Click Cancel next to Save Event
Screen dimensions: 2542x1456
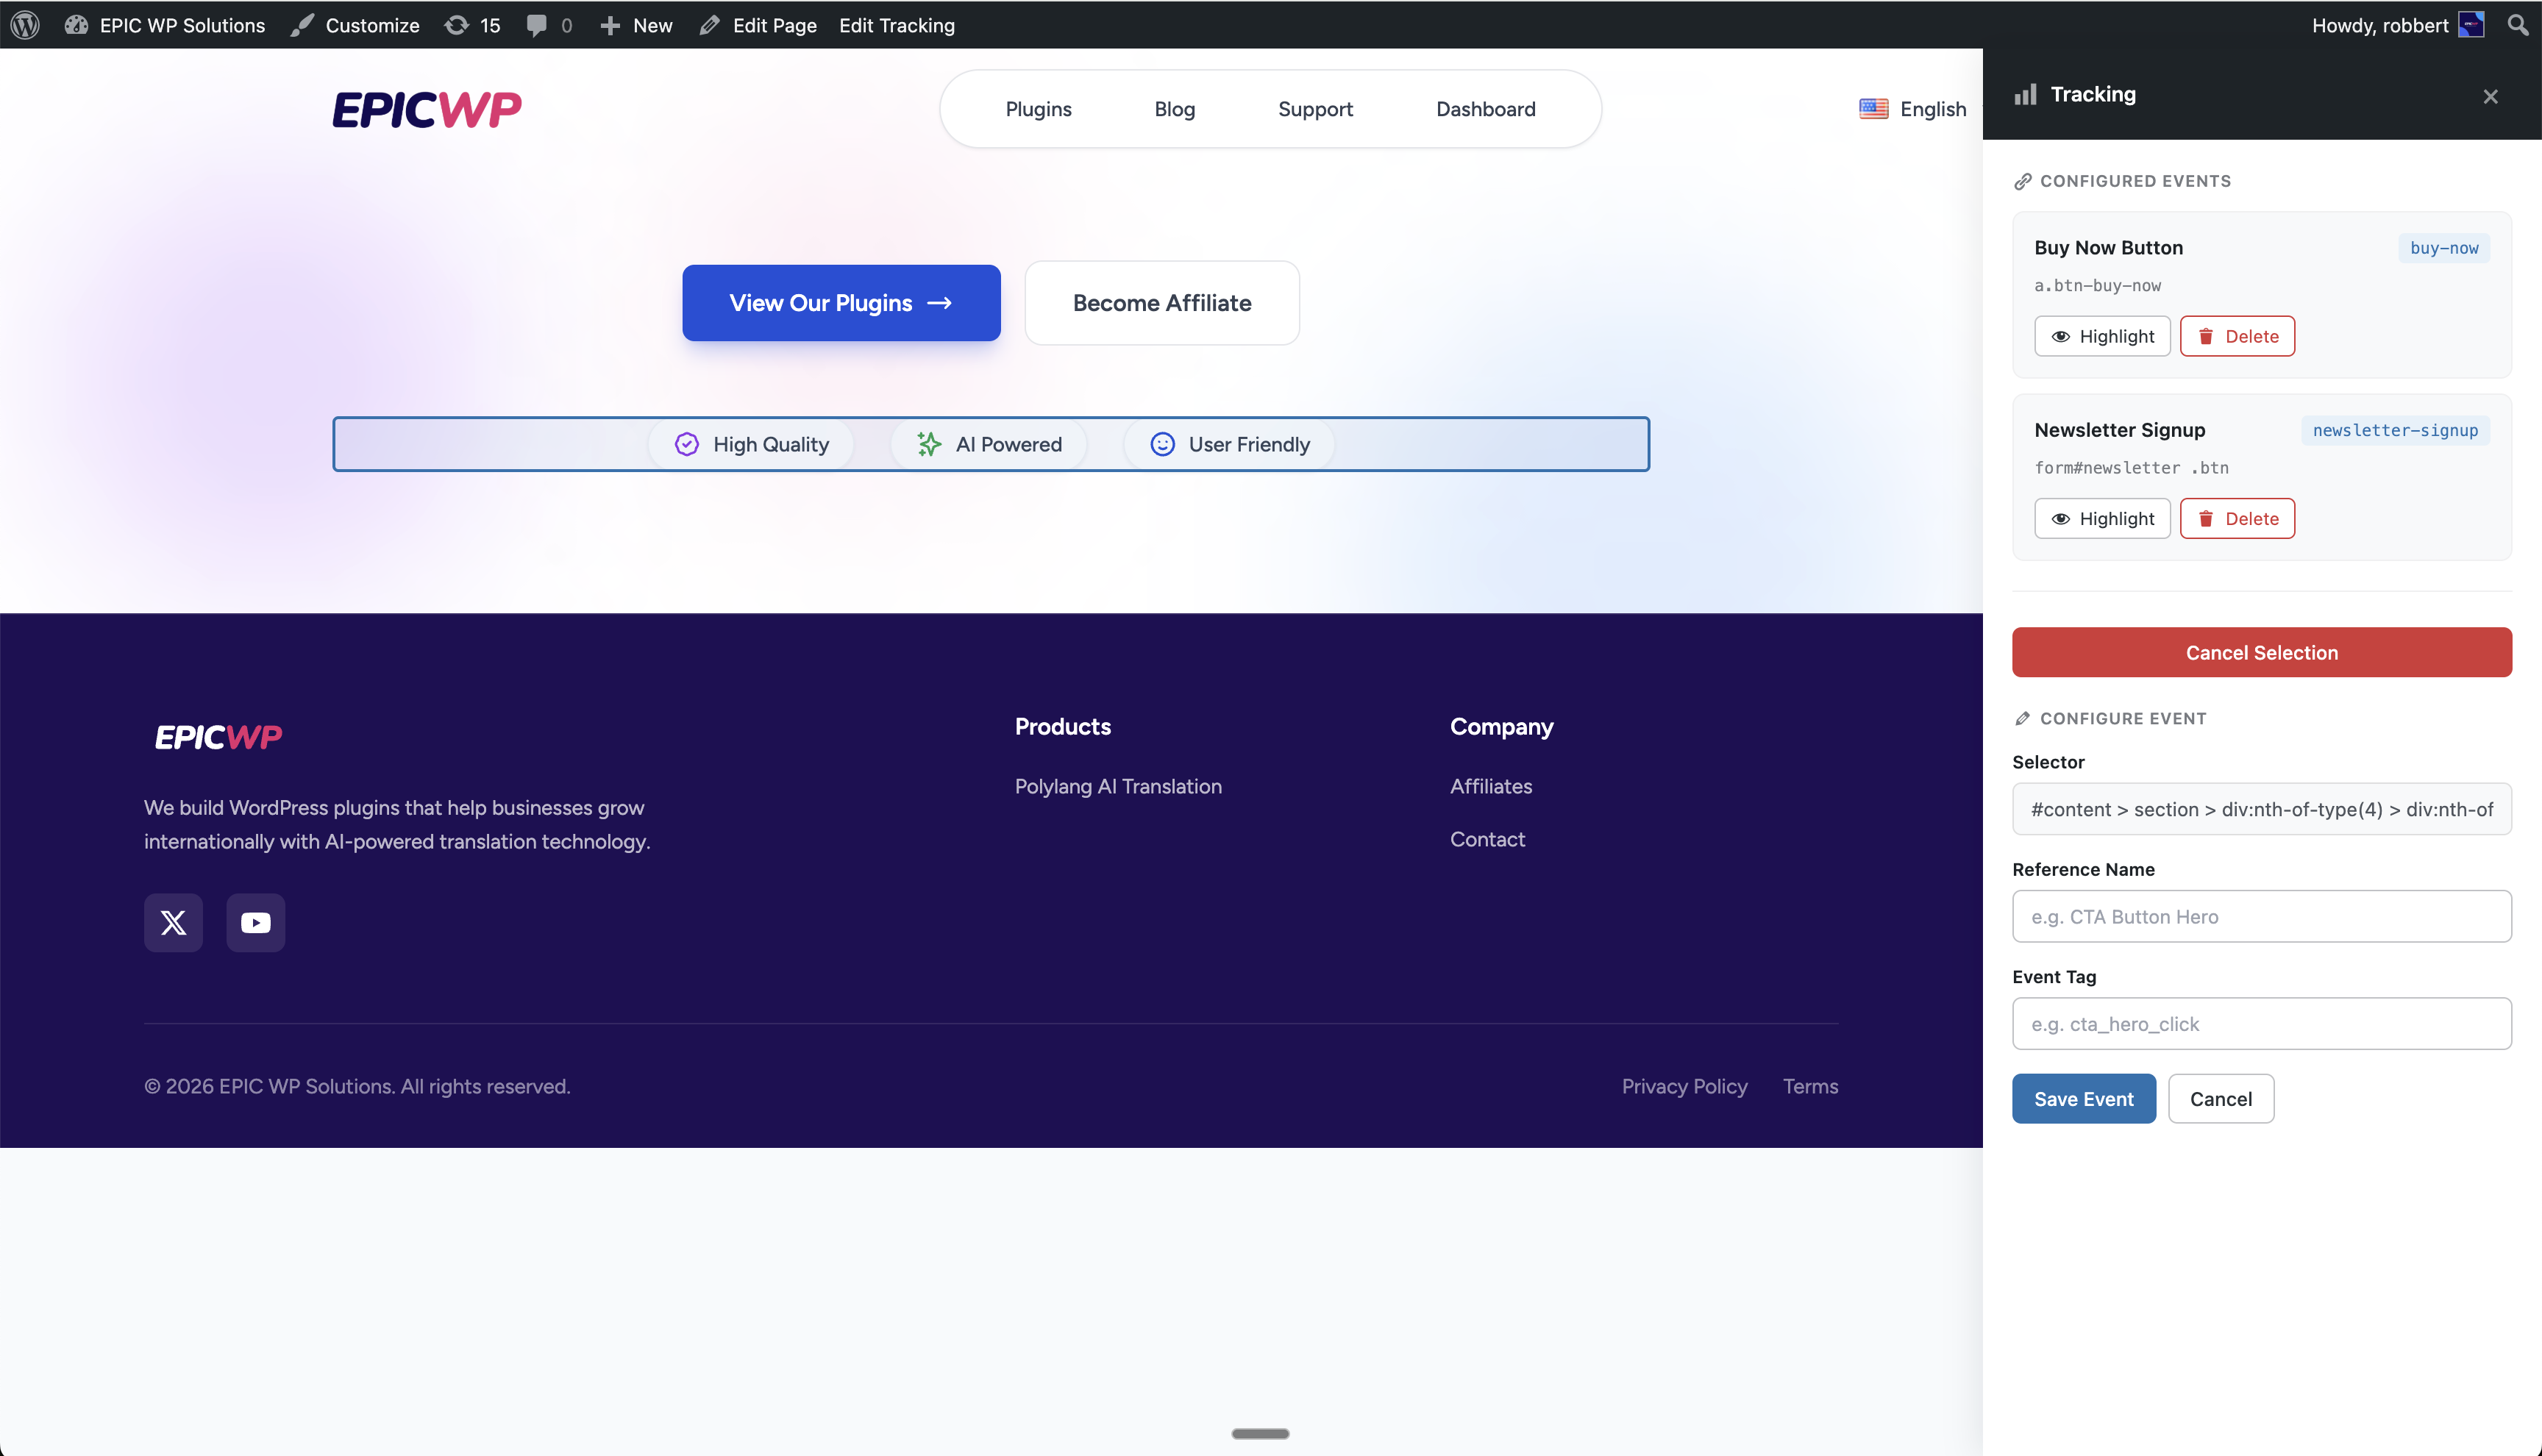[2221, 1099]
